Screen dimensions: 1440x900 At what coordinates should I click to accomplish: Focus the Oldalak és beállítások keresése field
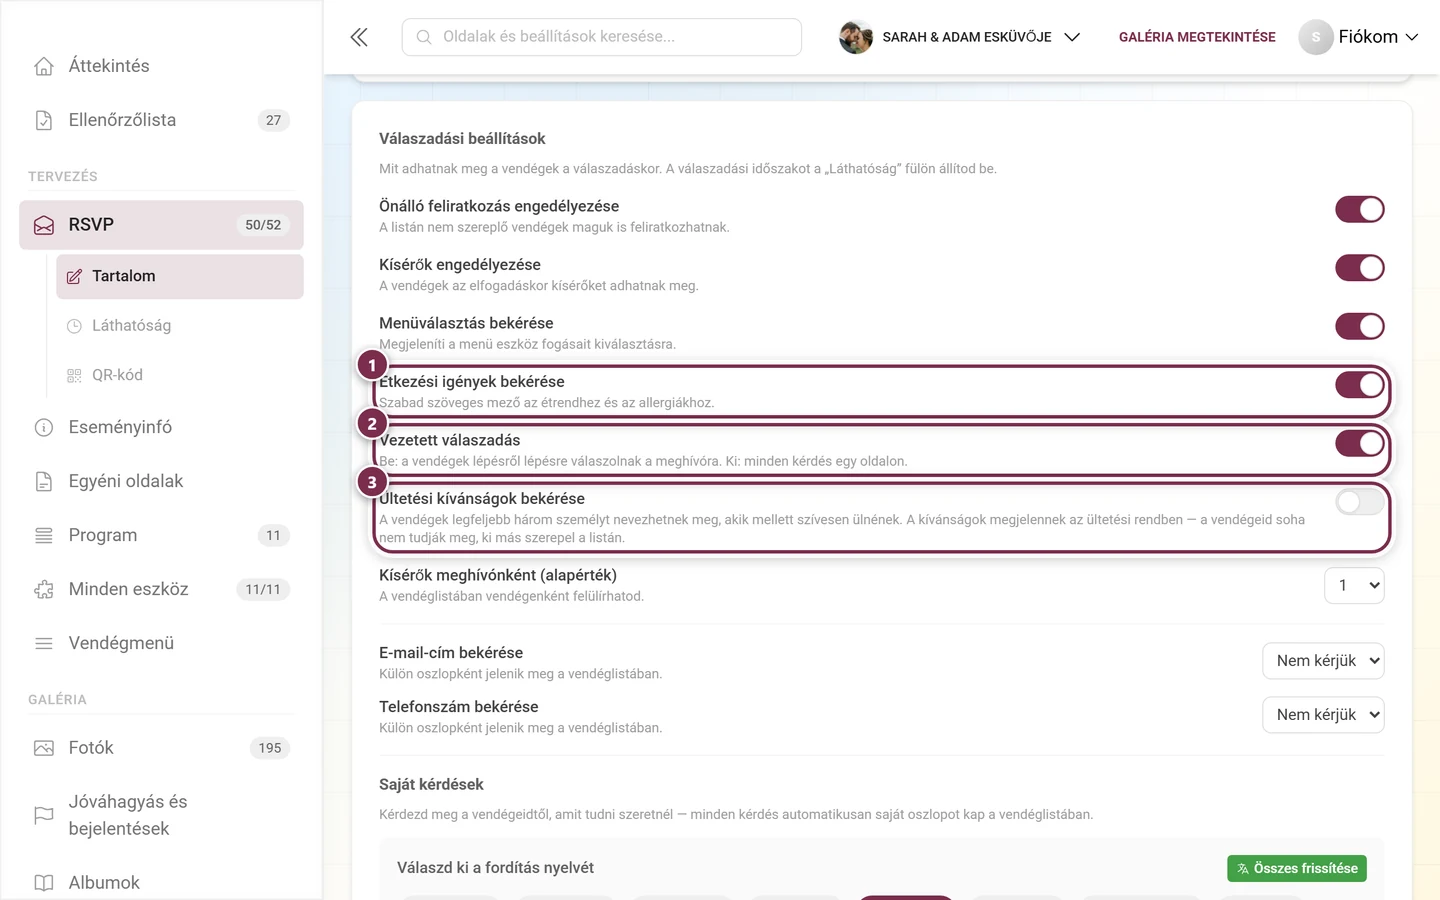pyautogui.click(x=602, y=37)
